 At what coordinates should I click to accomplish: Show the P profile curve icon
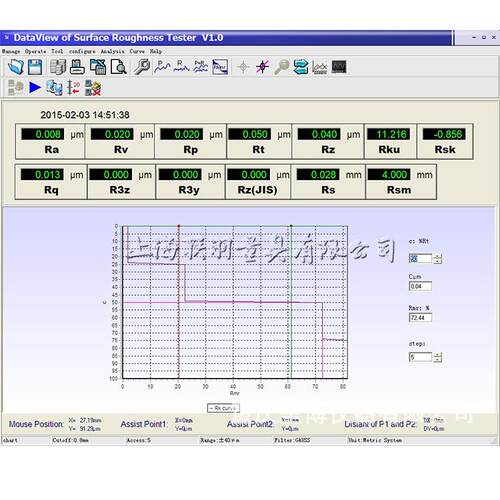163,67
